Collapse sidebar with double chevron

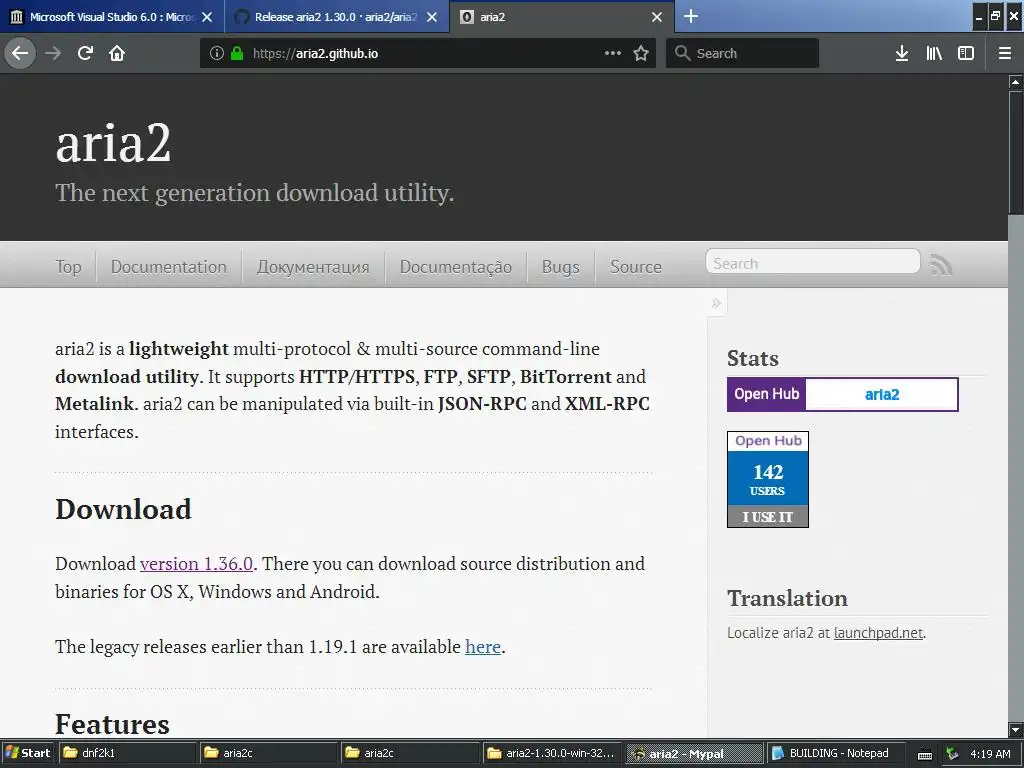(716, 303)
